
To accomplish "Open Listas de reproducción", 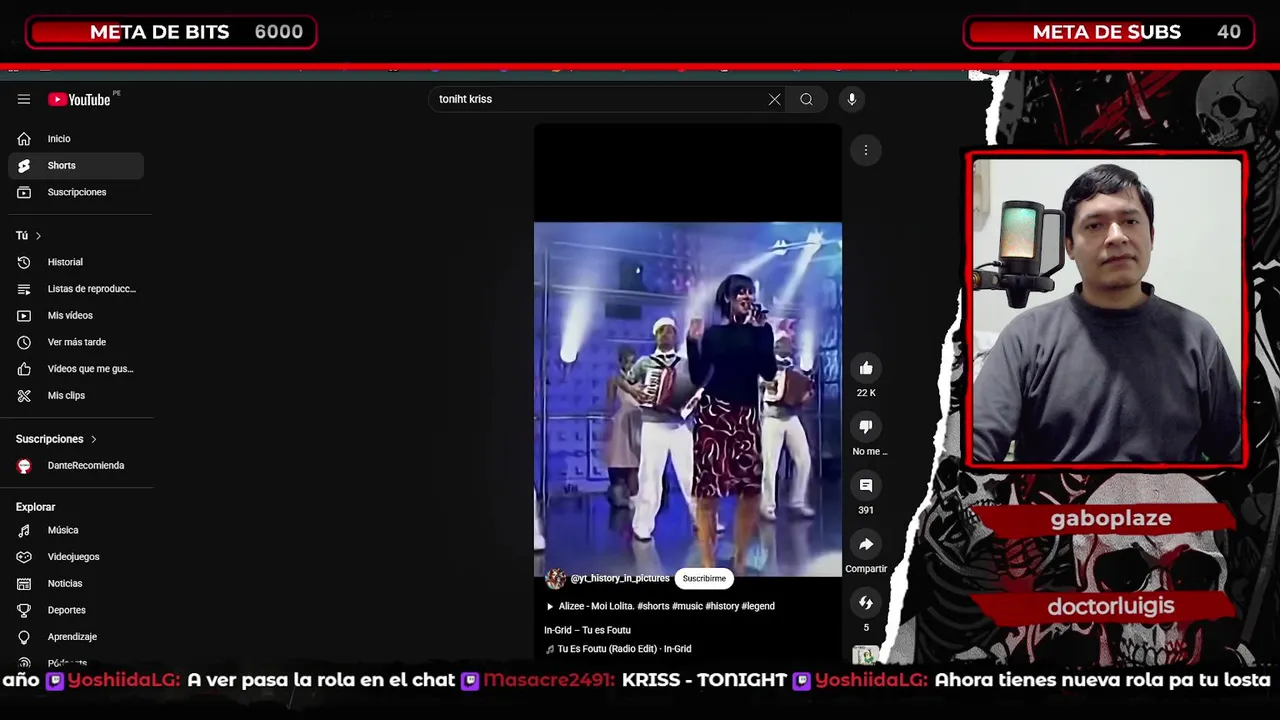I will [76, 289].
